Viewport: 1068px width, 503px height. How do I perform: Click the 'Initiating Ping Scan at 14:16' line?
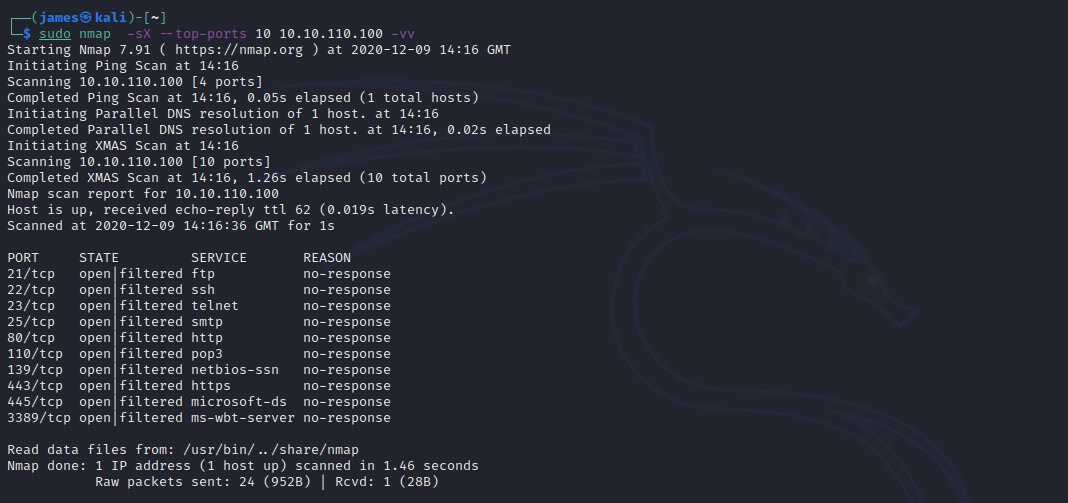pos(123,66)
